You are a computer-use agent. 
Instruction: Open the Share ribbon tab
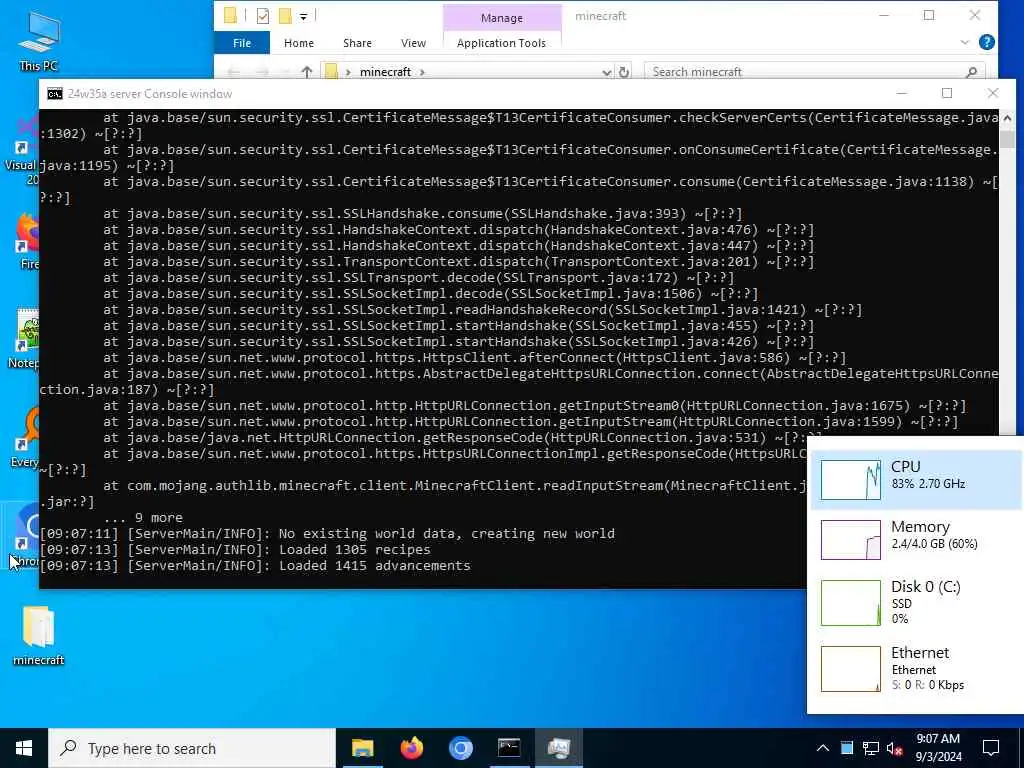coord(357,43)
